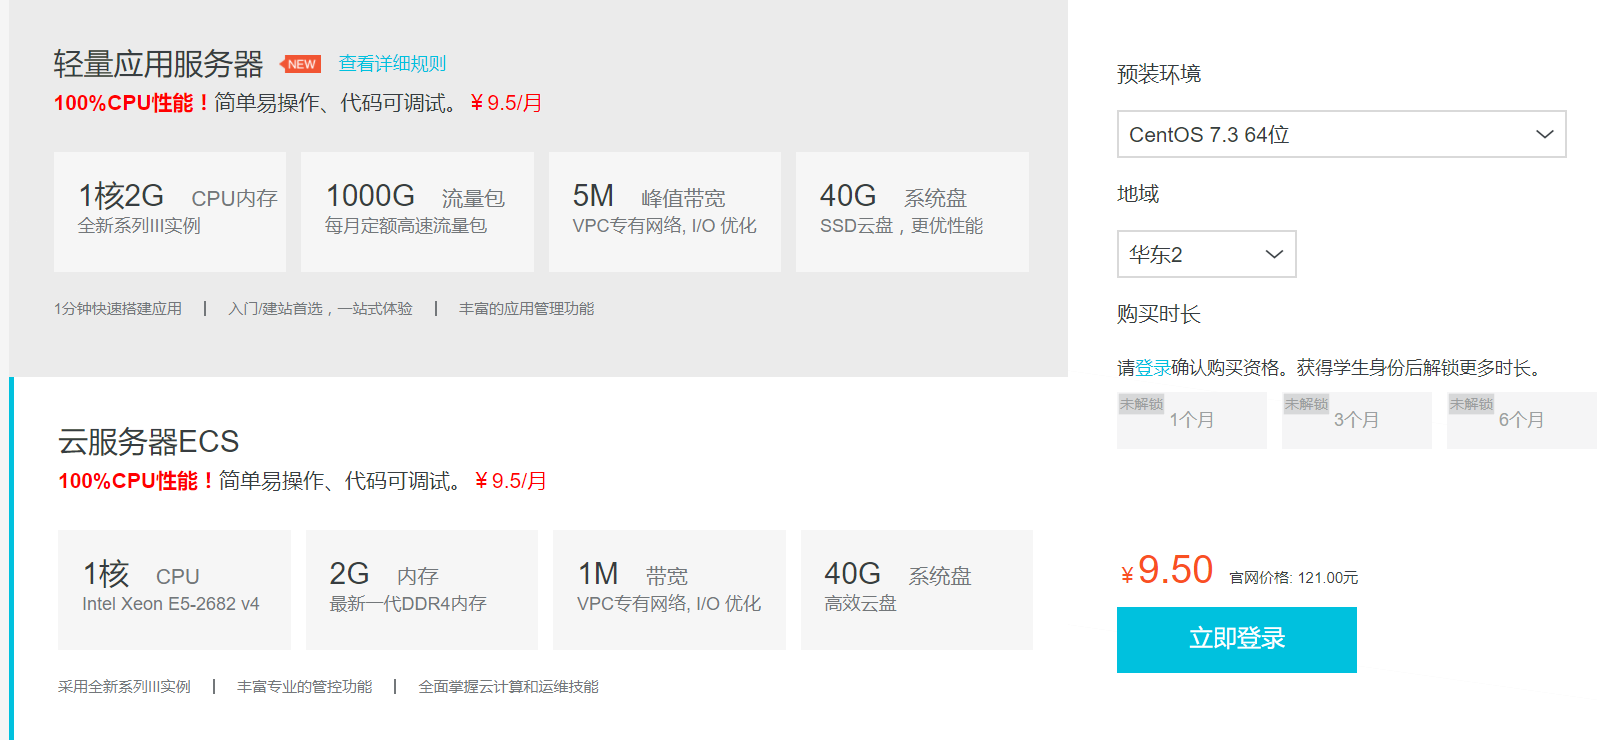Viewport: 1598px width, 740px height.
Task: Click the 入门/建站首选，一站式体验 text
Action: (x=320, y=309)
